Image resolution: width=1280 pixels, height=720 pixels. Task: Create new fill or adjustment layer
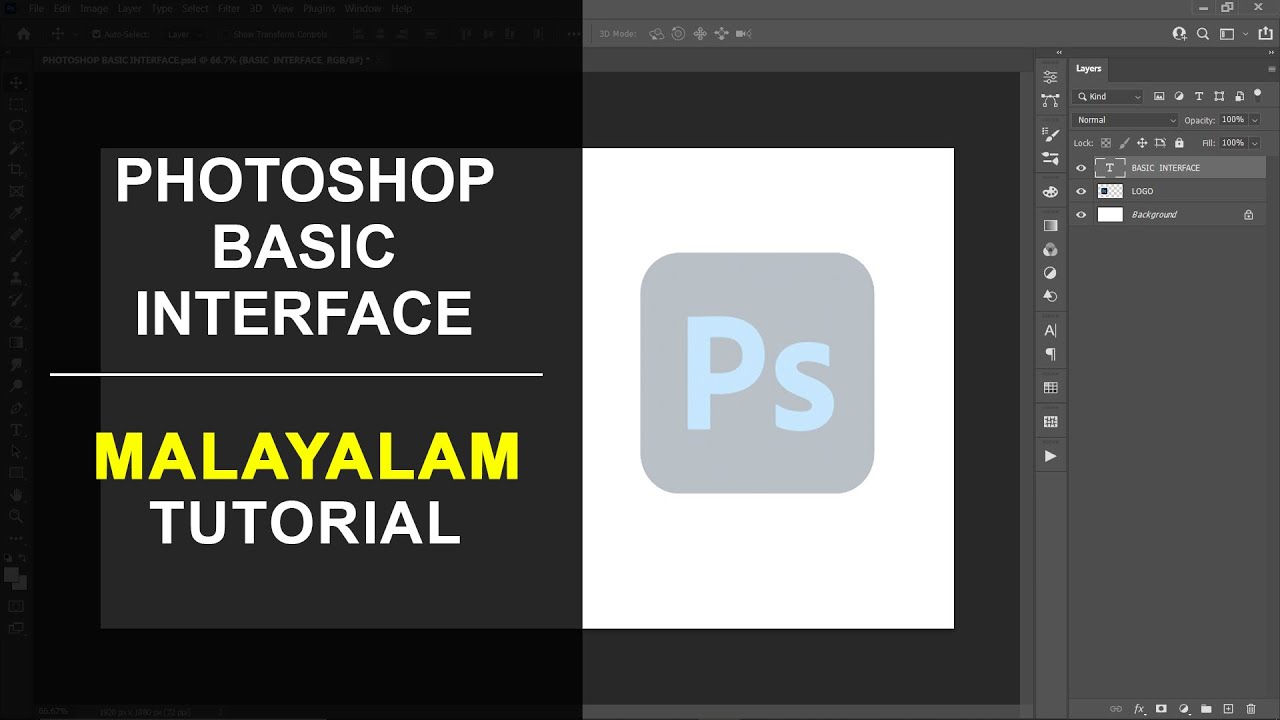click(1184, 709)
